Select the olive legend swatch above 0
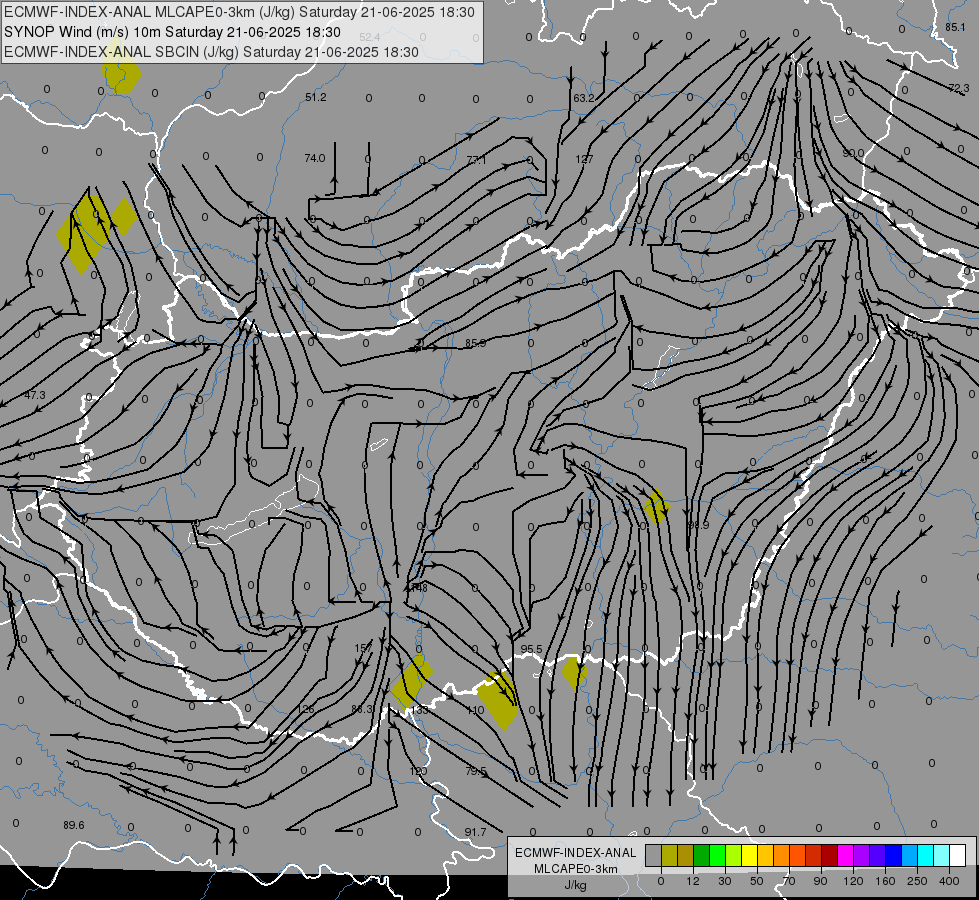The image size is (979, 900). (669, 855)
